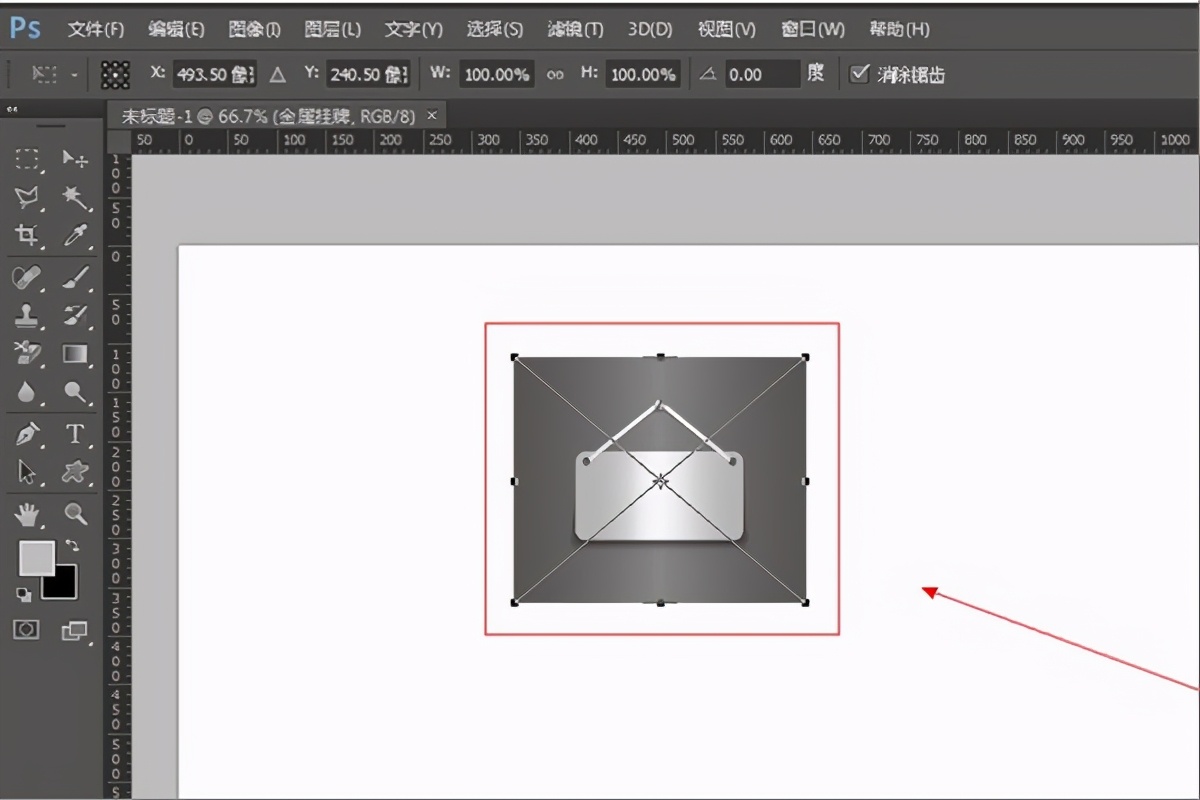
Task: Select the Horizontal Type tool
Action: pos(75,434)
